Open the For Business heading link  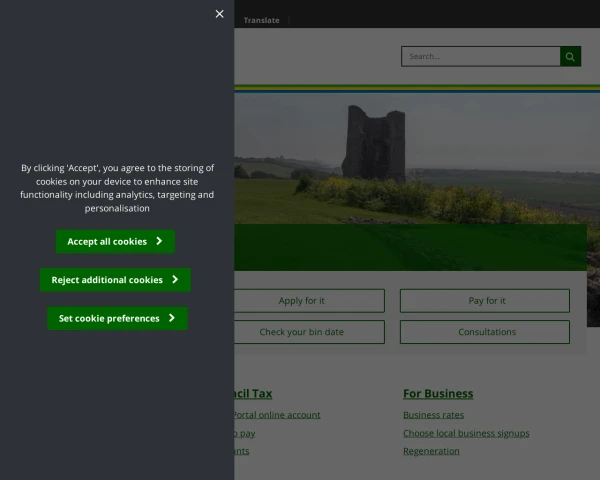438,394
